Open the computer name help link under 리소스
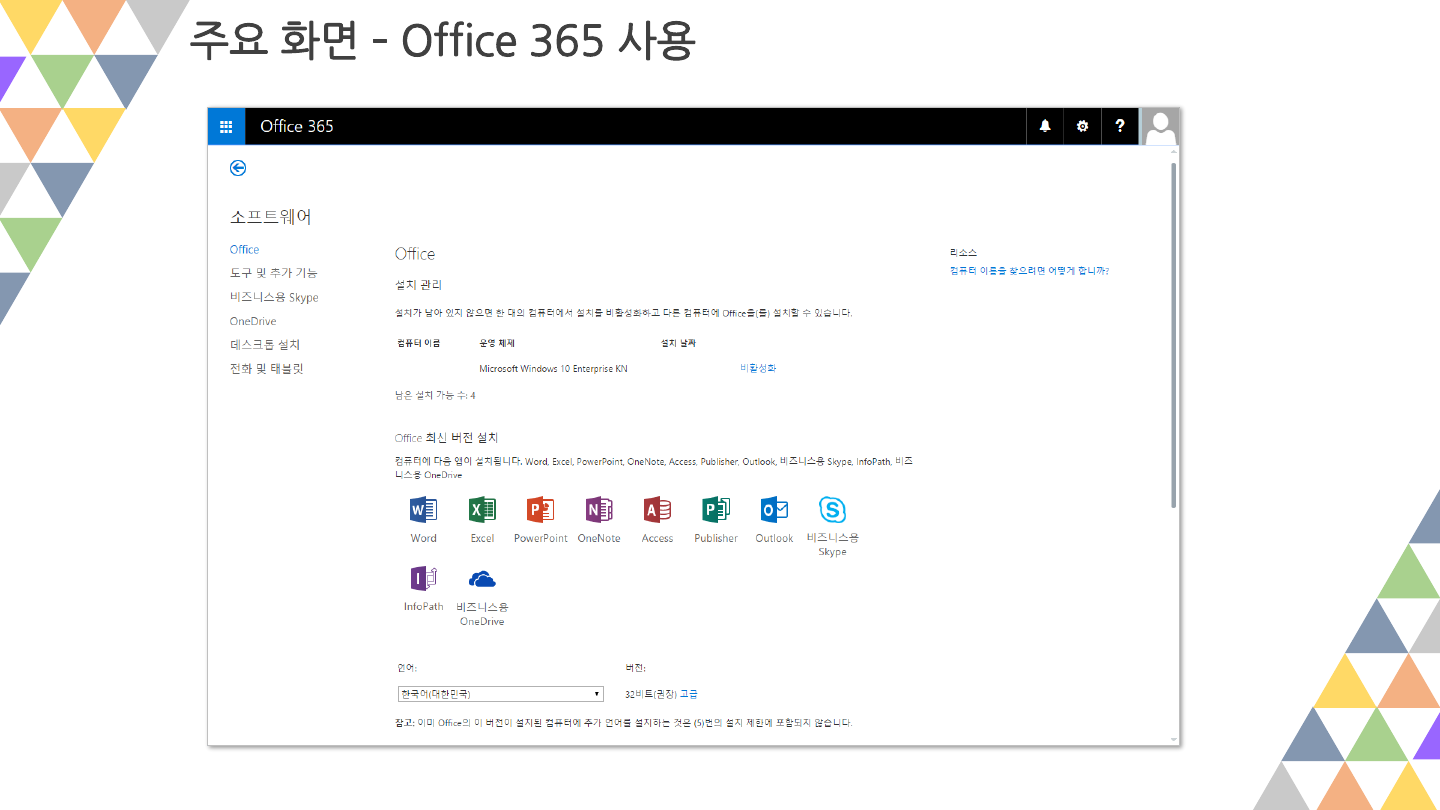1440x810 pixels. tap(1029, 271)
